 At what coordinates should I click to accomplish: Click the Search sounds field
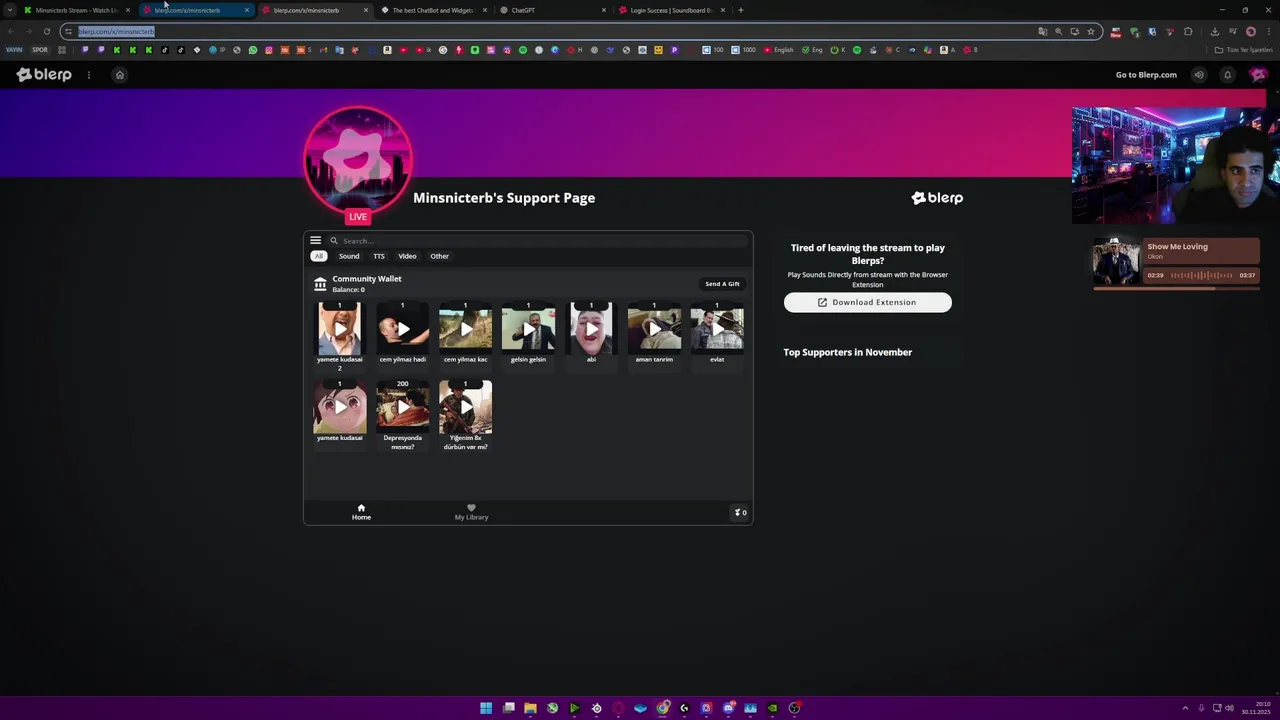point(540,241)
